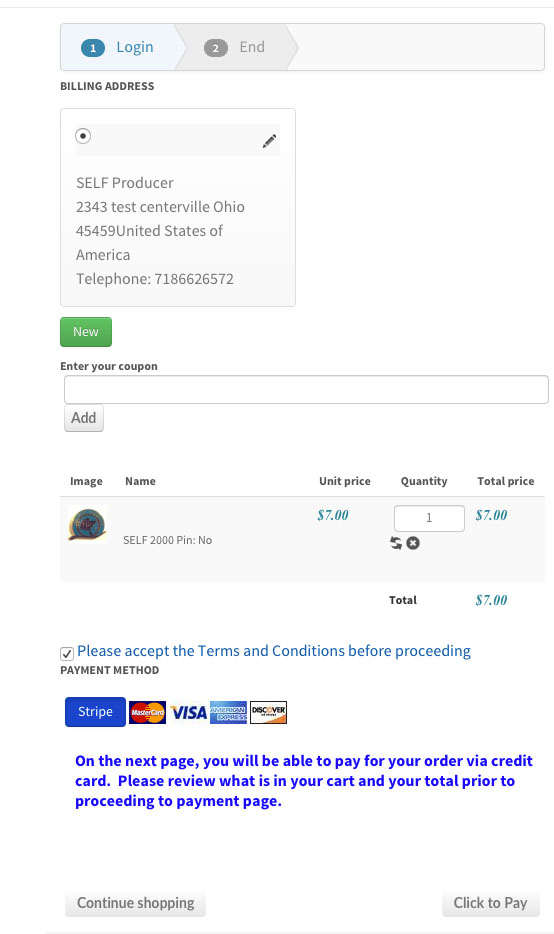Return to store via Continue shopping
The height and width of the screenshot is (934, 554).
click(x=135, y=903)
